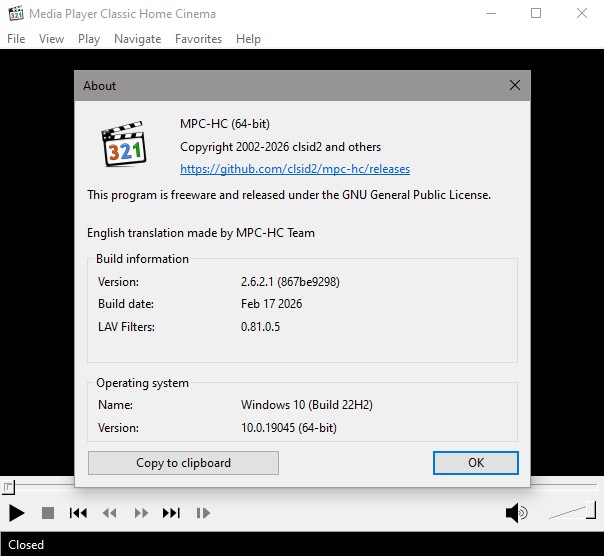Click the fast-forward (increase speed) button
This screenshot has width=604, height=556.
coord(141,513)
